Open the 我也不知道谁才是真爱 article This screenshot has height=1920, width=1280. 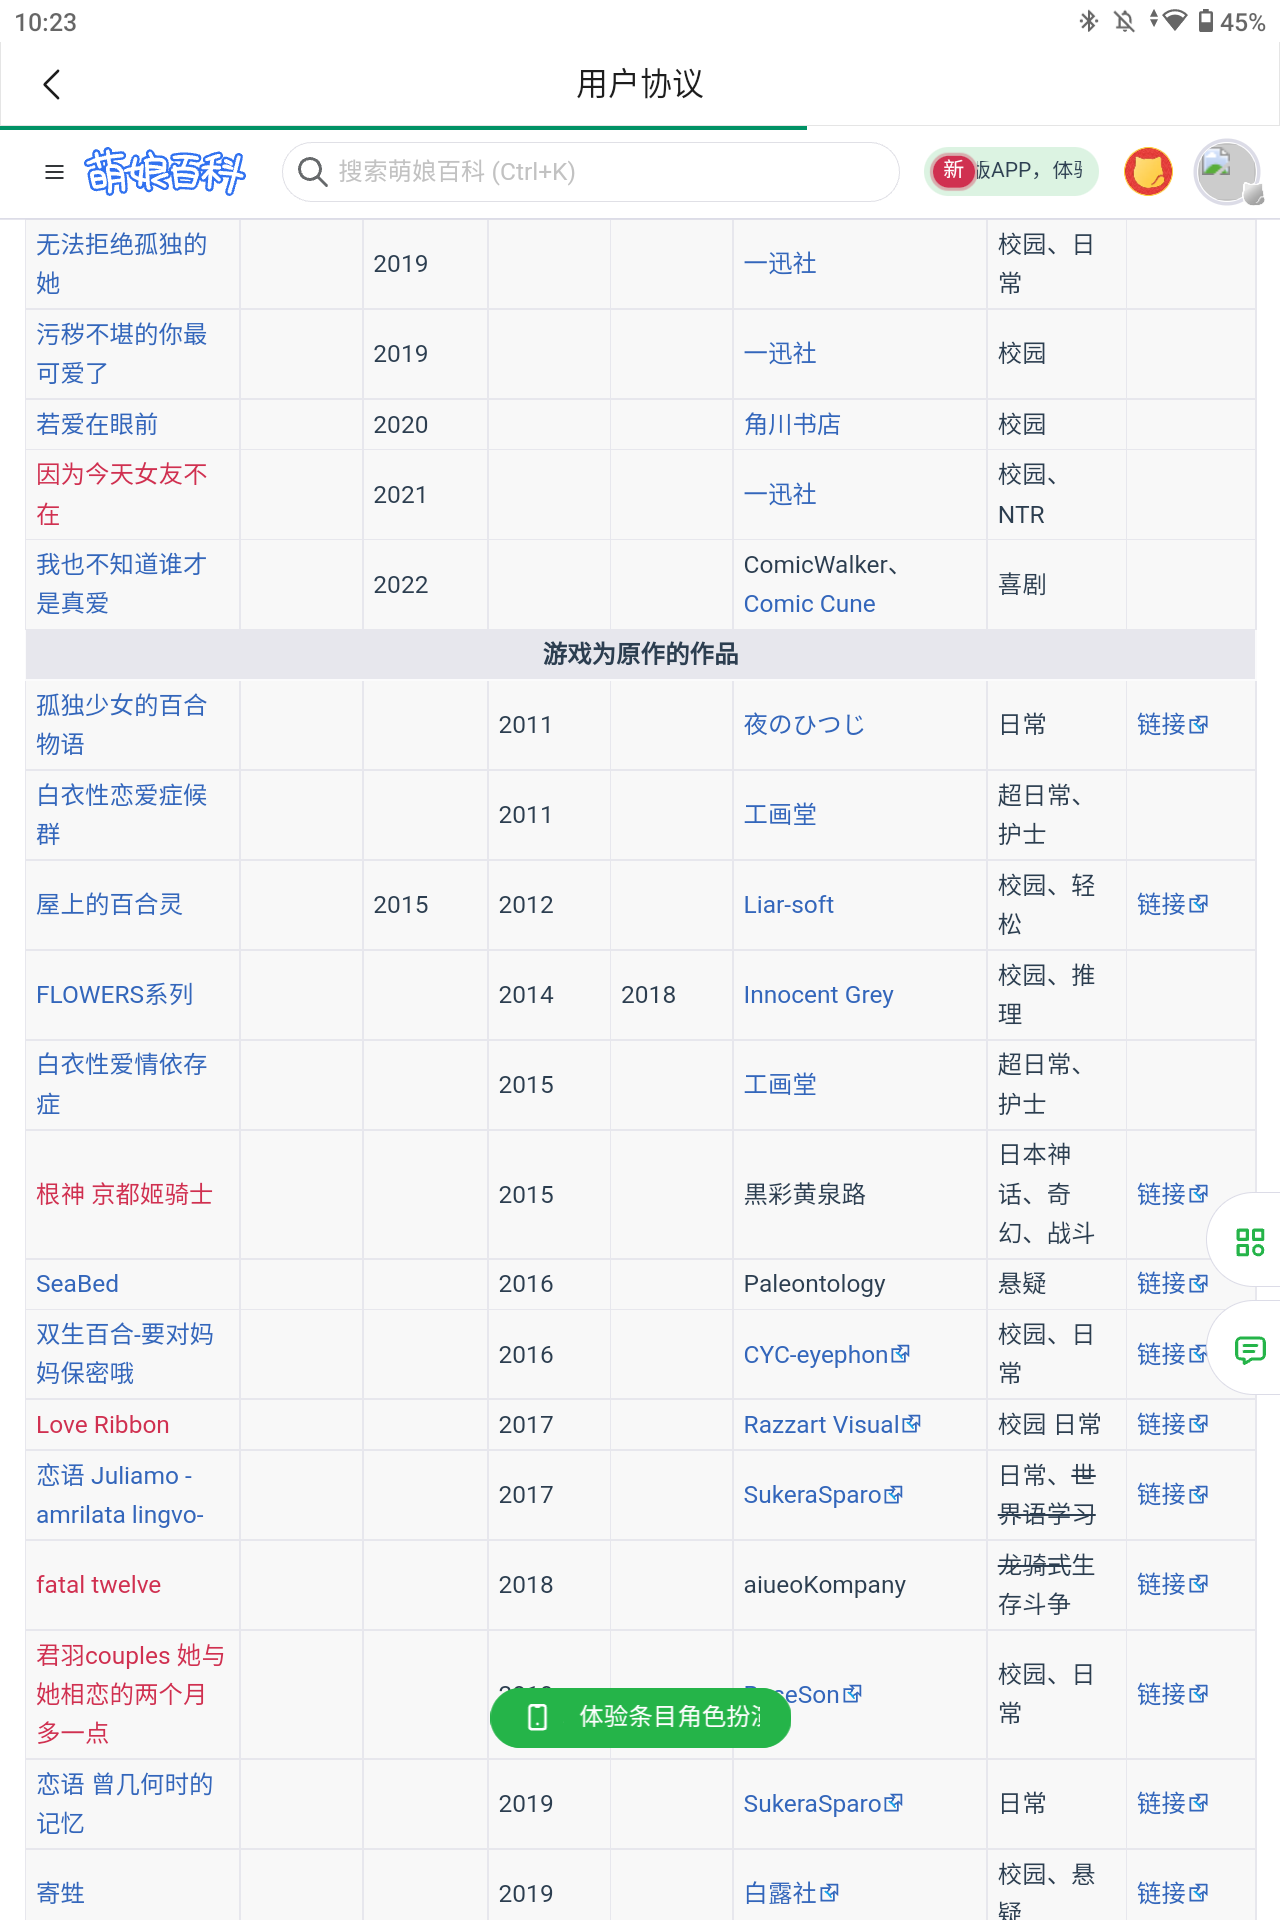pos(121,584)
